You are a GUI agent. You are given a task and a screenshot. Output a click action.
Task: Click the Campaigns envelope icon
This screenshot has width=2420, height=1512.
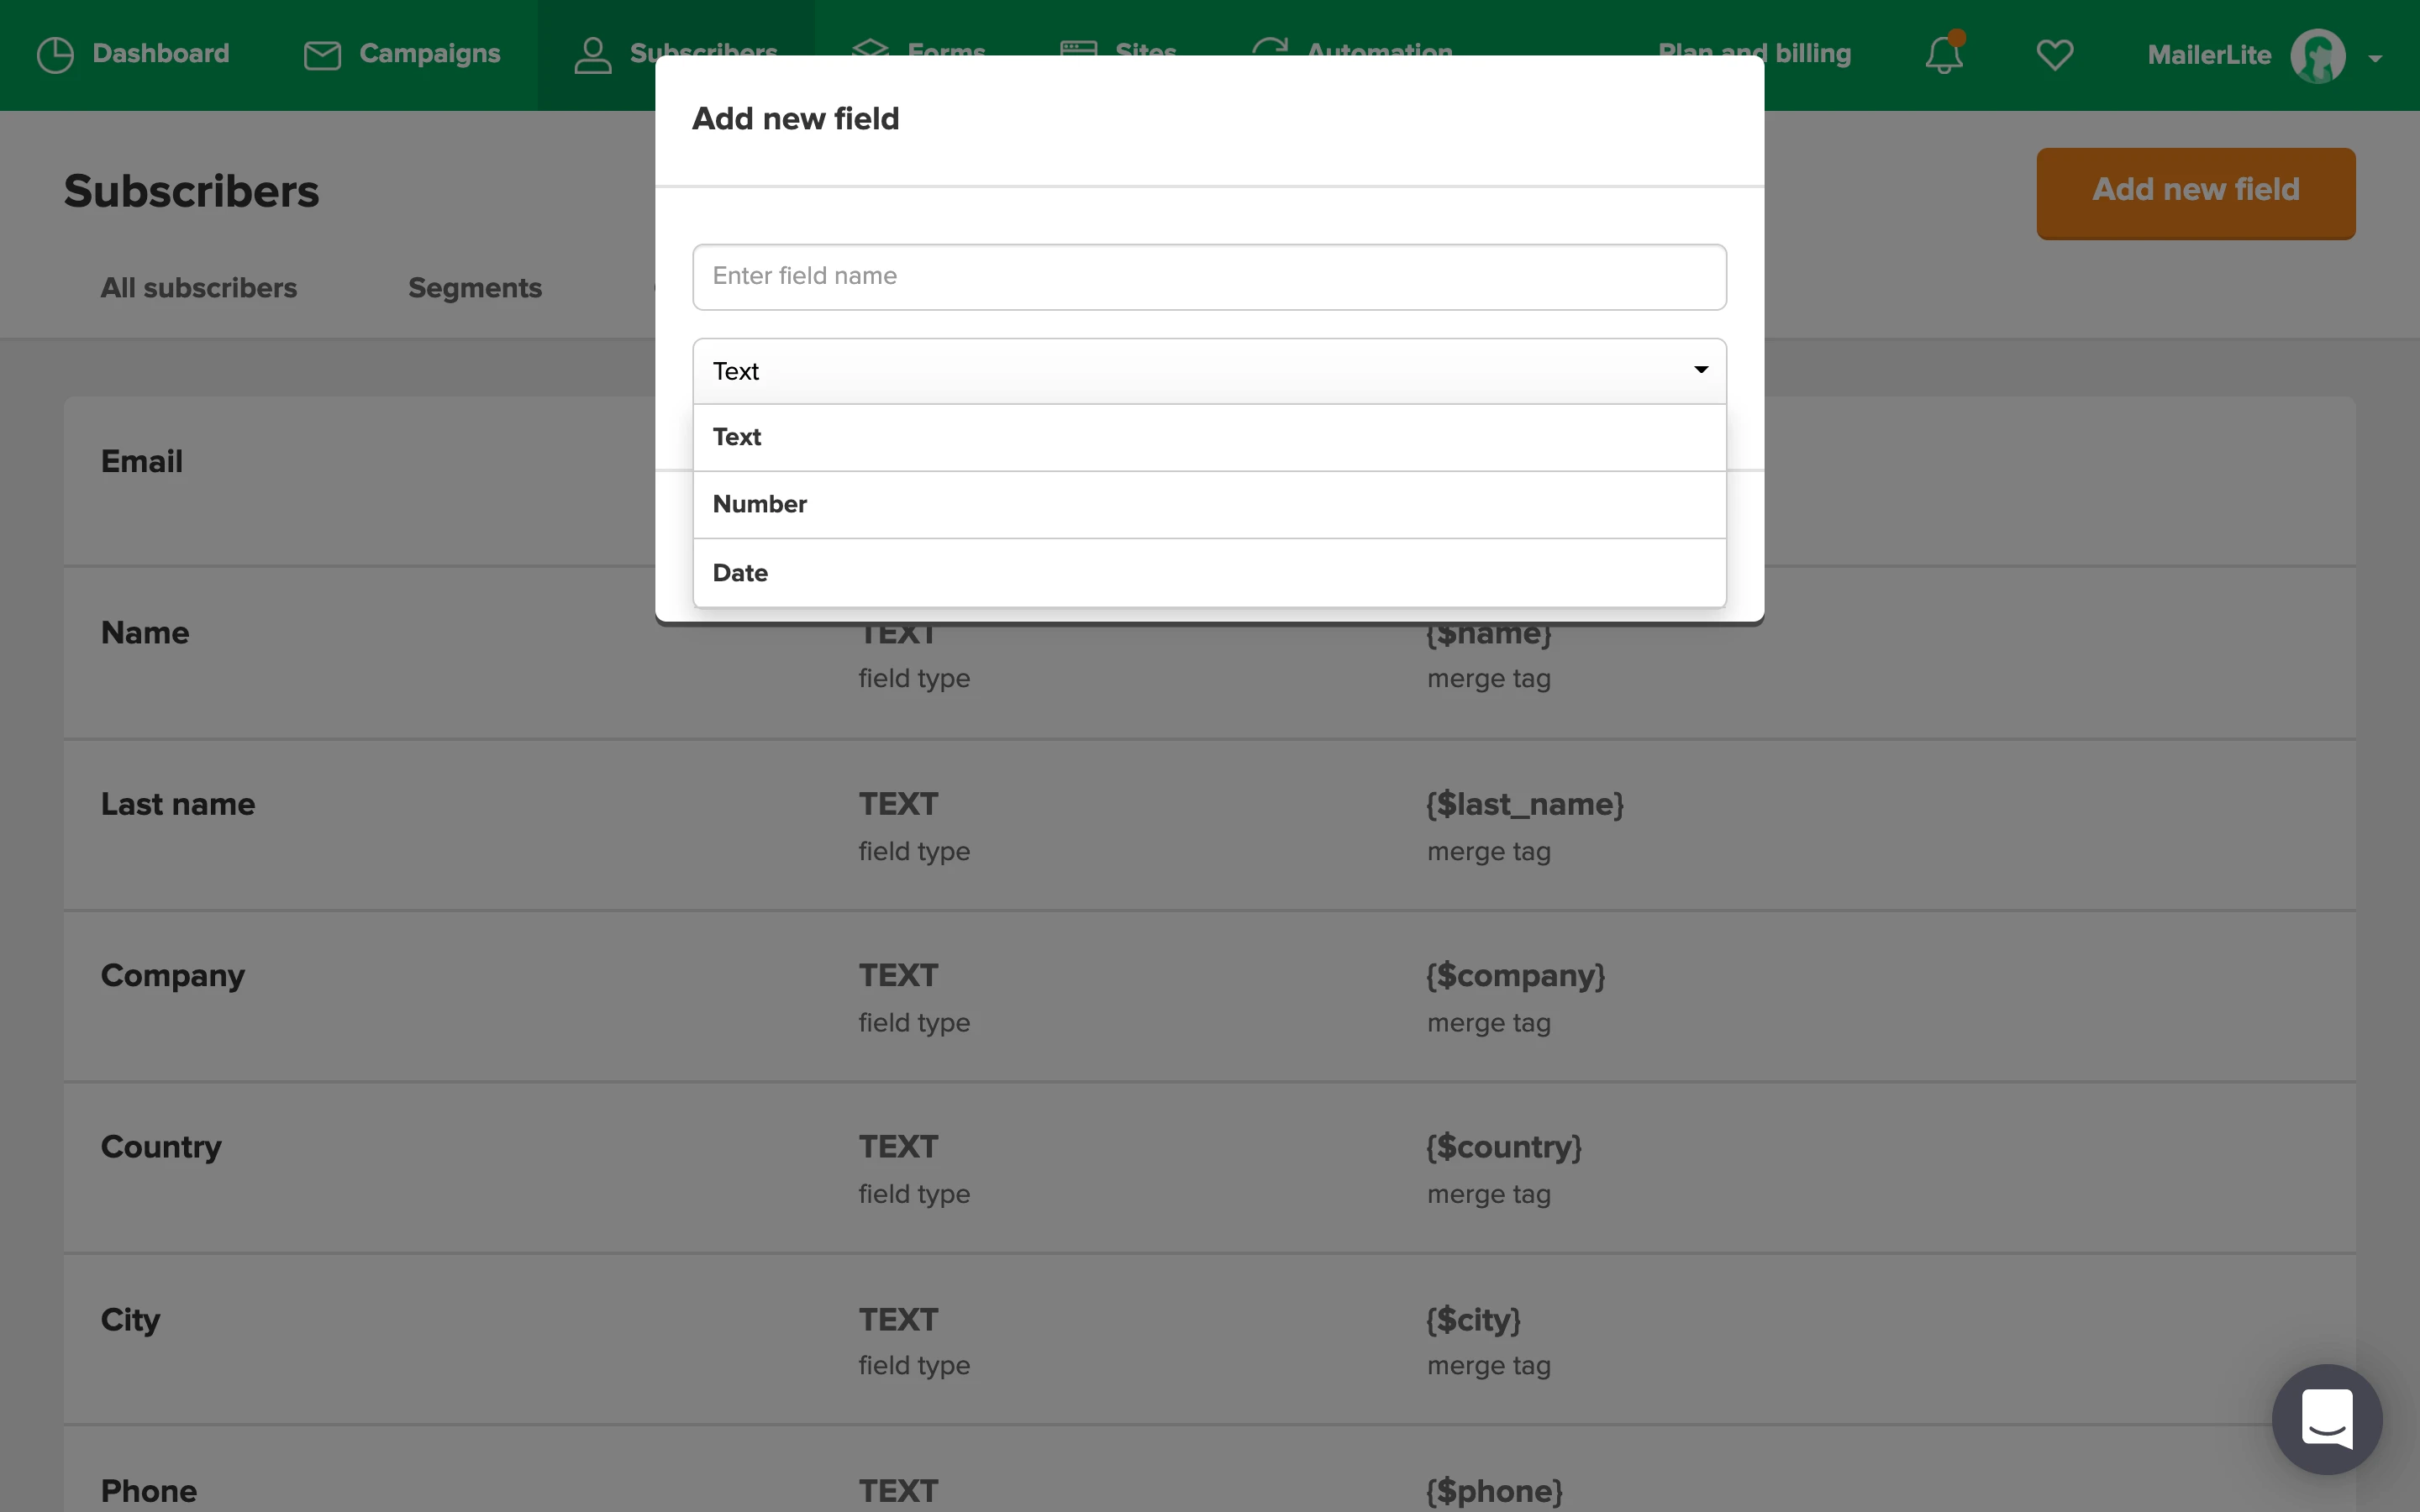(322, 54)
